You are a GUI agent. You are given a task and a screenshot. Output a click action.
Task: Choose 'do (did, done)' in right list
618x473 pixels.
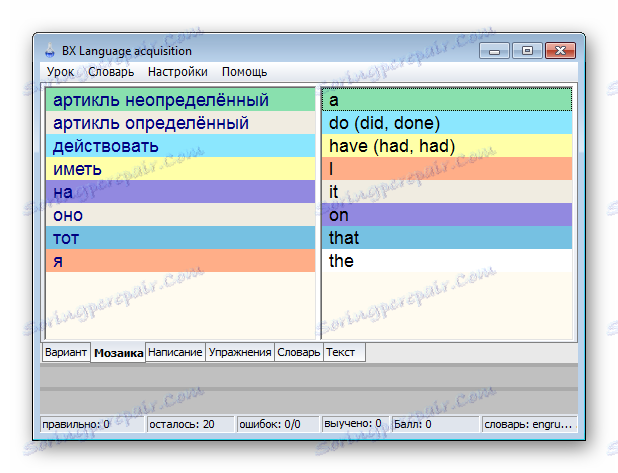447,123
